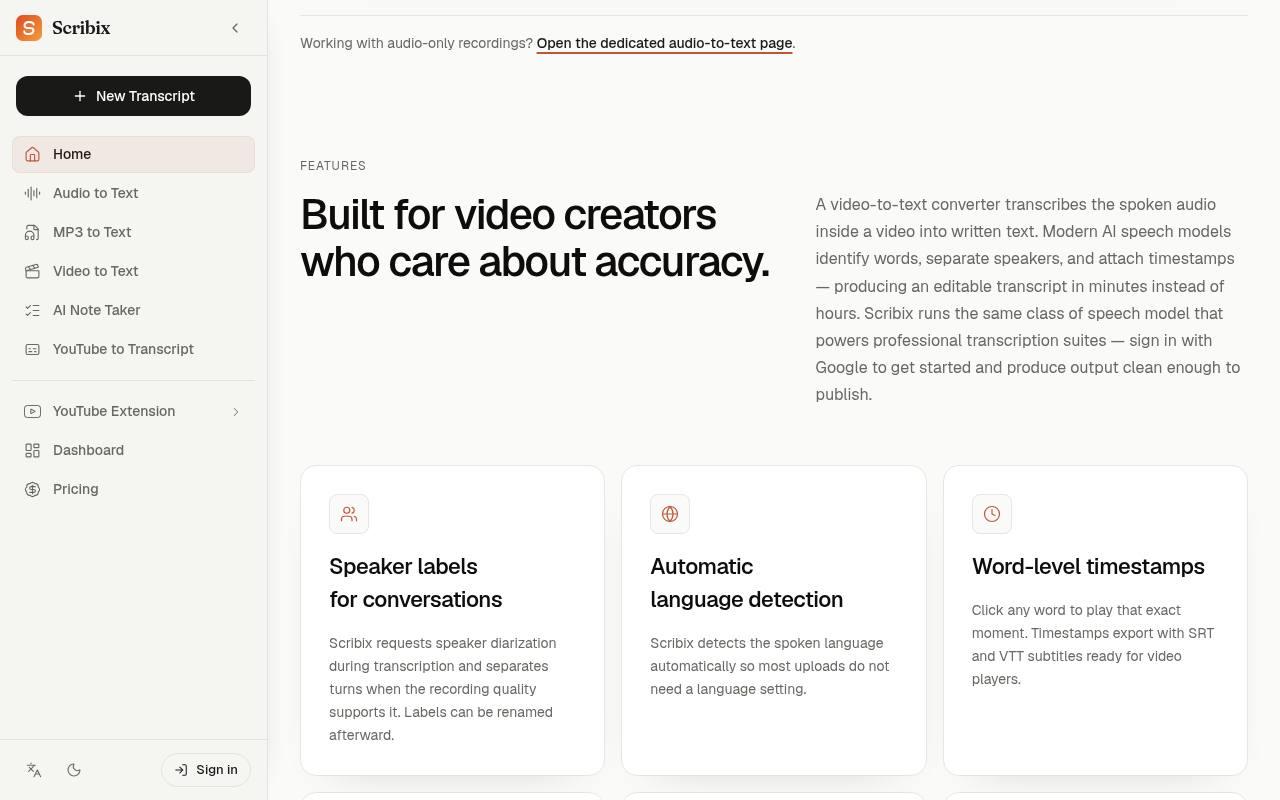Image resolution: width=1280 pixels, height=800 pixels.
Task: Click the 'Speaker labels for conversations' heading
Action: coord(416,583)
